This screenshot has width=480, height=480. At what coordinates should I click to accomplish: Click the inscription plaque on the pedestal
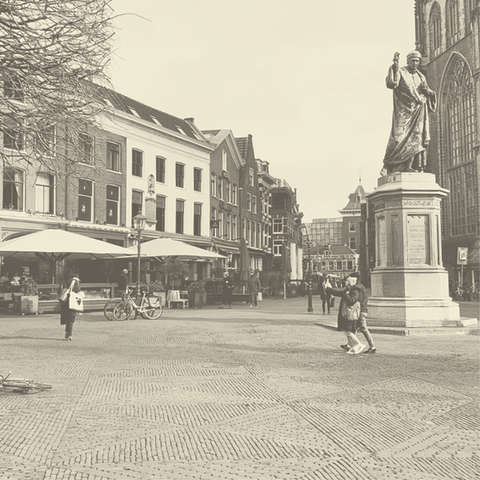(x=417, y=239)
